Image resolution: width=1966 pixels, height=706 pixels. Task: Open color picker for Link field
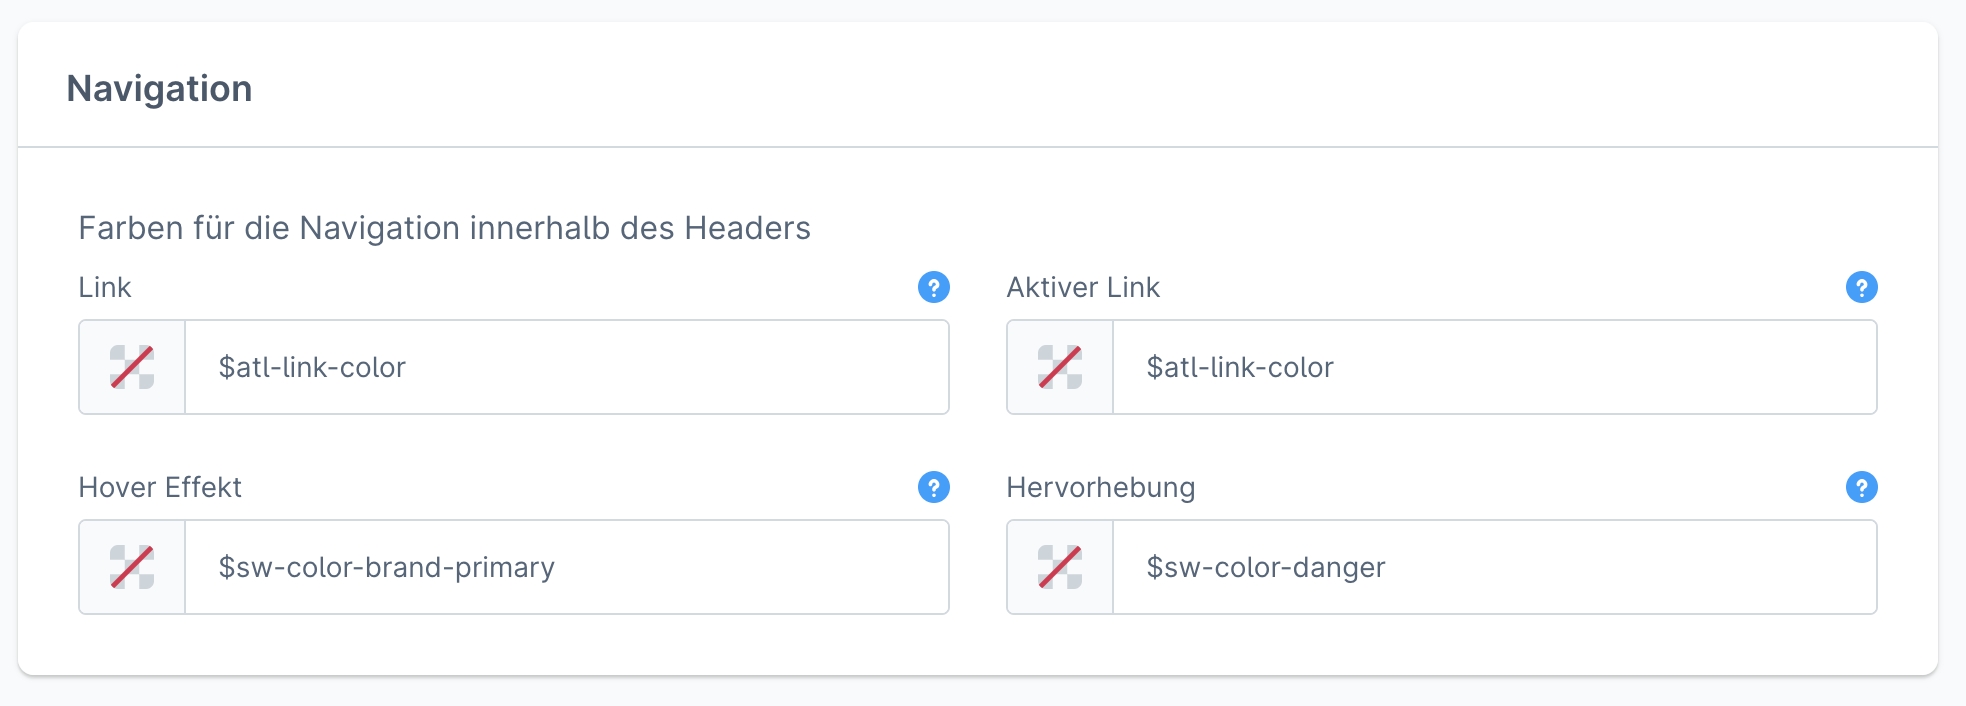[132, 367]
